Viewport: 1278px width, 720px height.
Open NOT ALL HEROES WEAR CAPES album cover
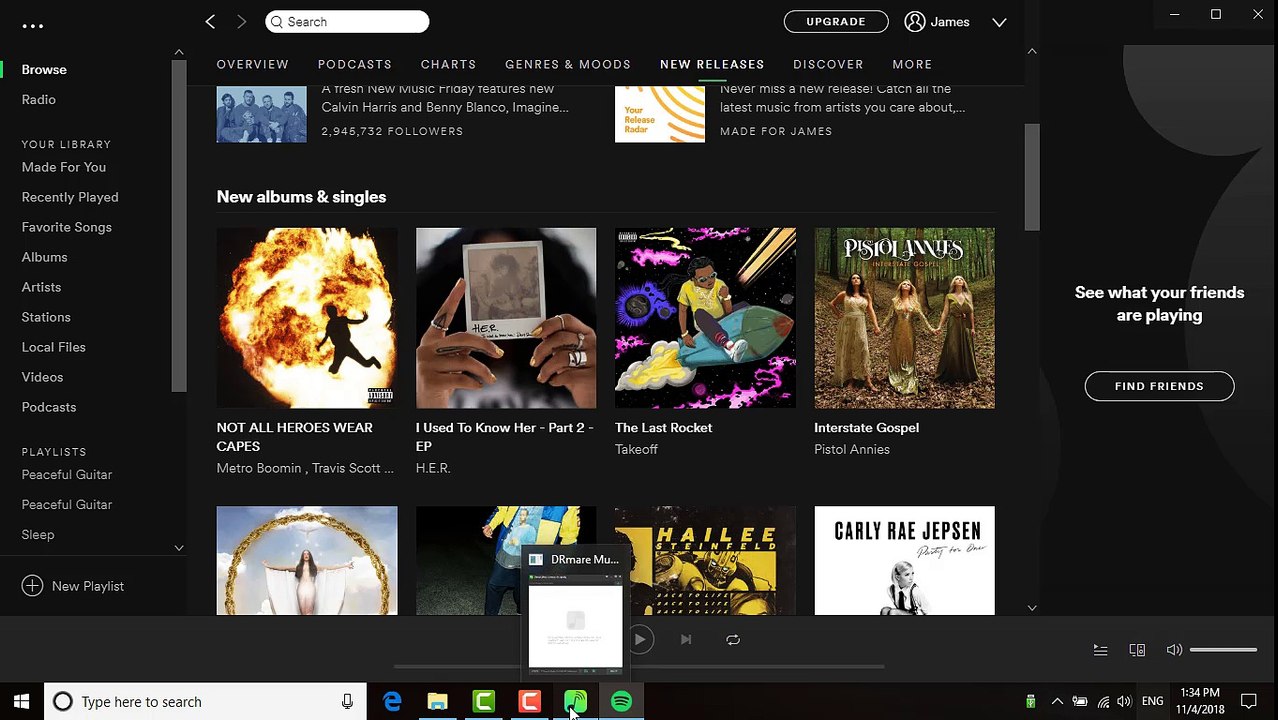point(307,318)
